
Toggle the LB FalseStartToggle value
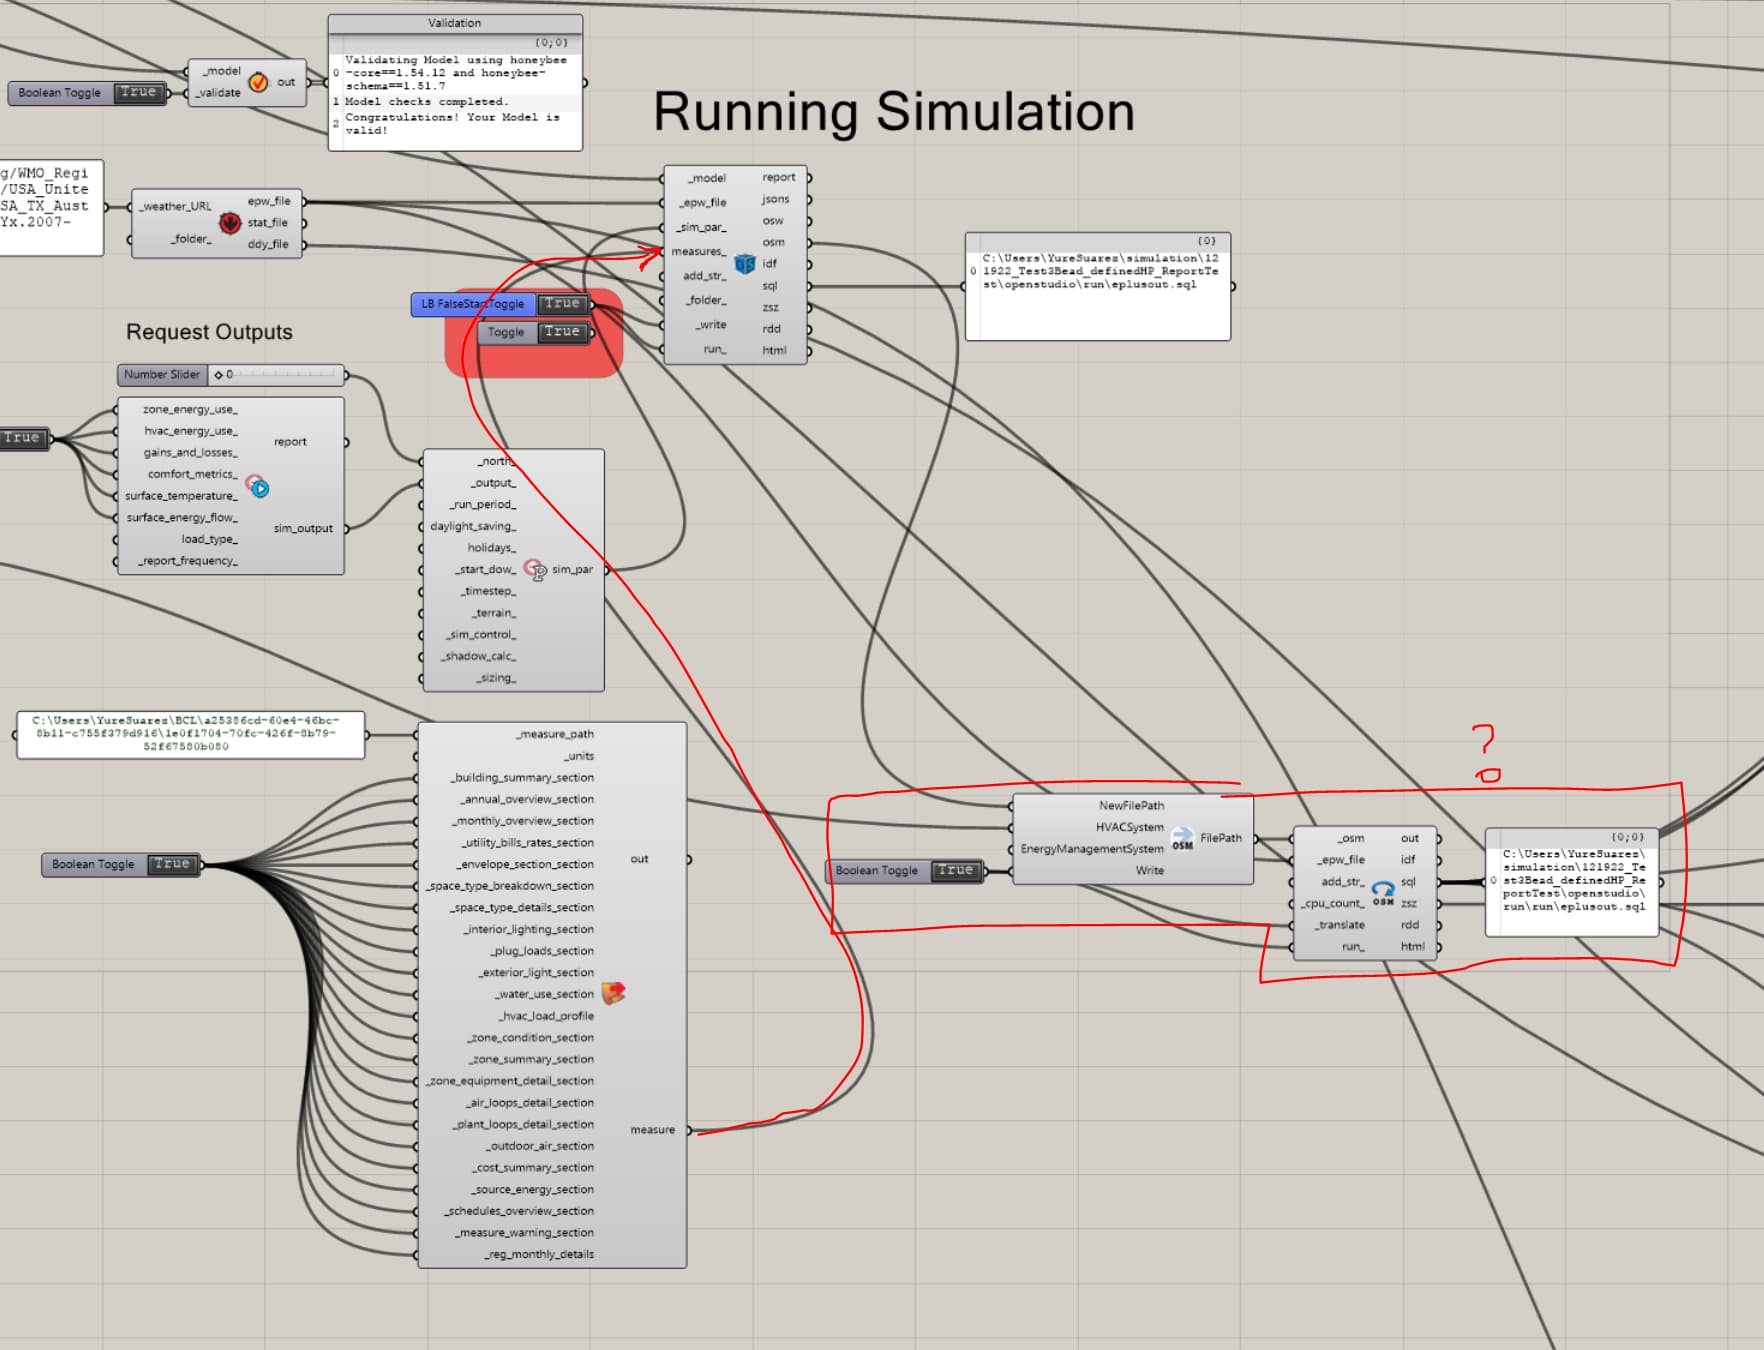pyautogui.click(x=562, y=303)
